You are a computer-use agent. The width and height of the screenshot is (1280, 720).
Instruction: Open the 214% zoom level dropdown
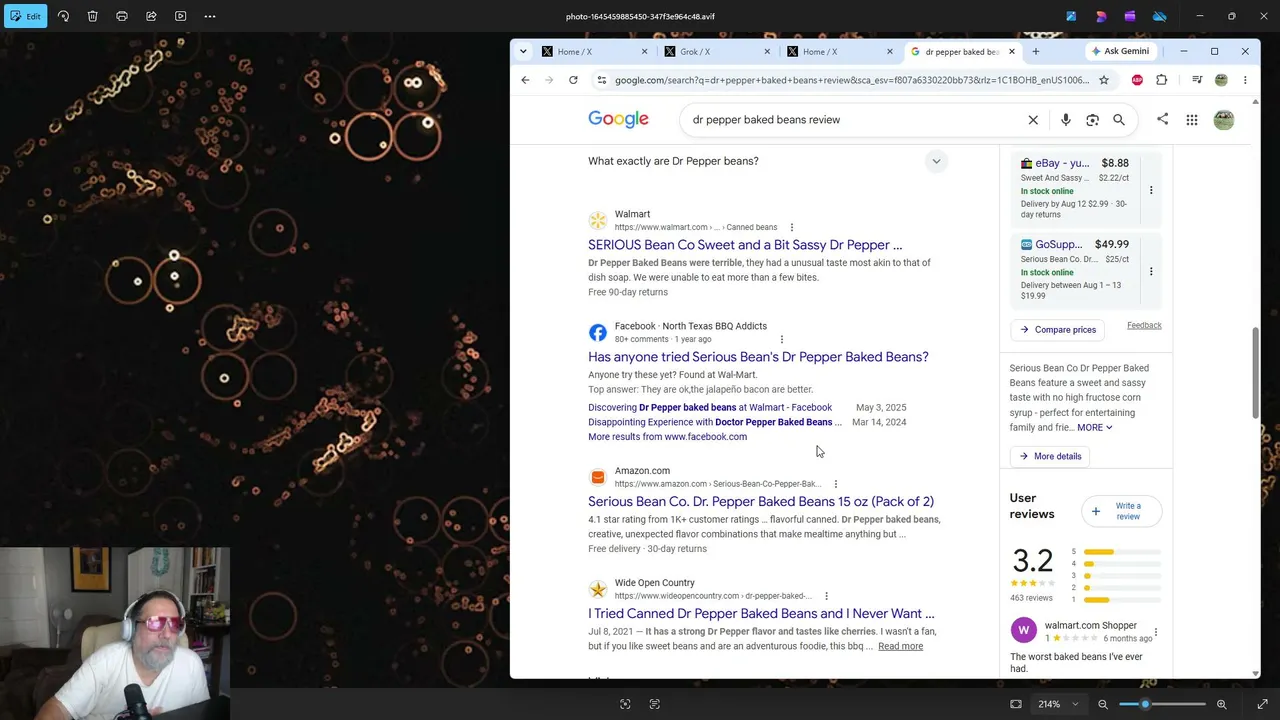coord(1058,704)
